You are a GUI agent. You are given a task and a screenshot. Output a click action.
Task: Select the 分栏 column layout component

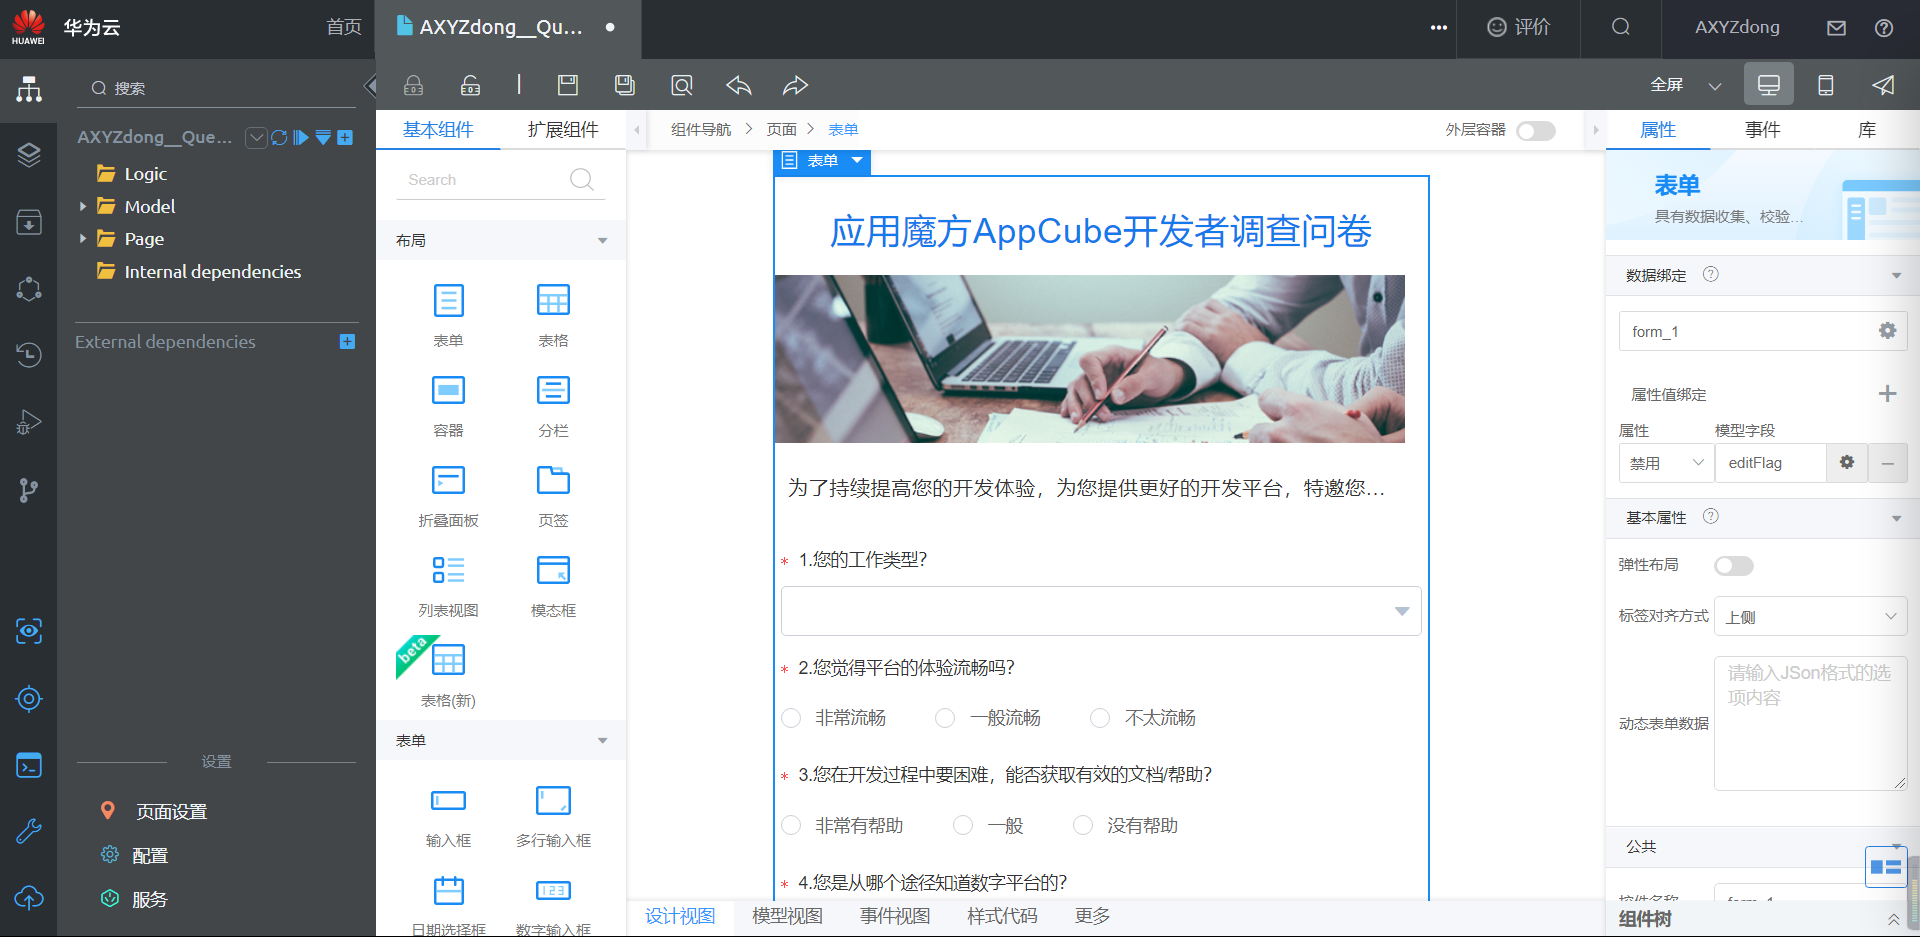point(553,404)
